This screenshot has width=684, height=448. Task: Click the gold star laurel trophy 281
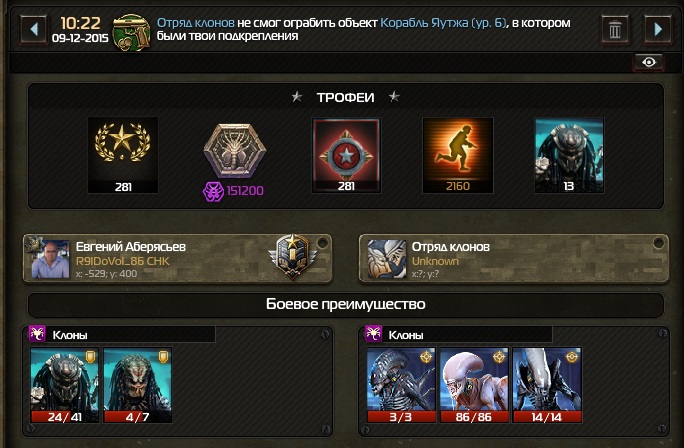click(123, 155)
